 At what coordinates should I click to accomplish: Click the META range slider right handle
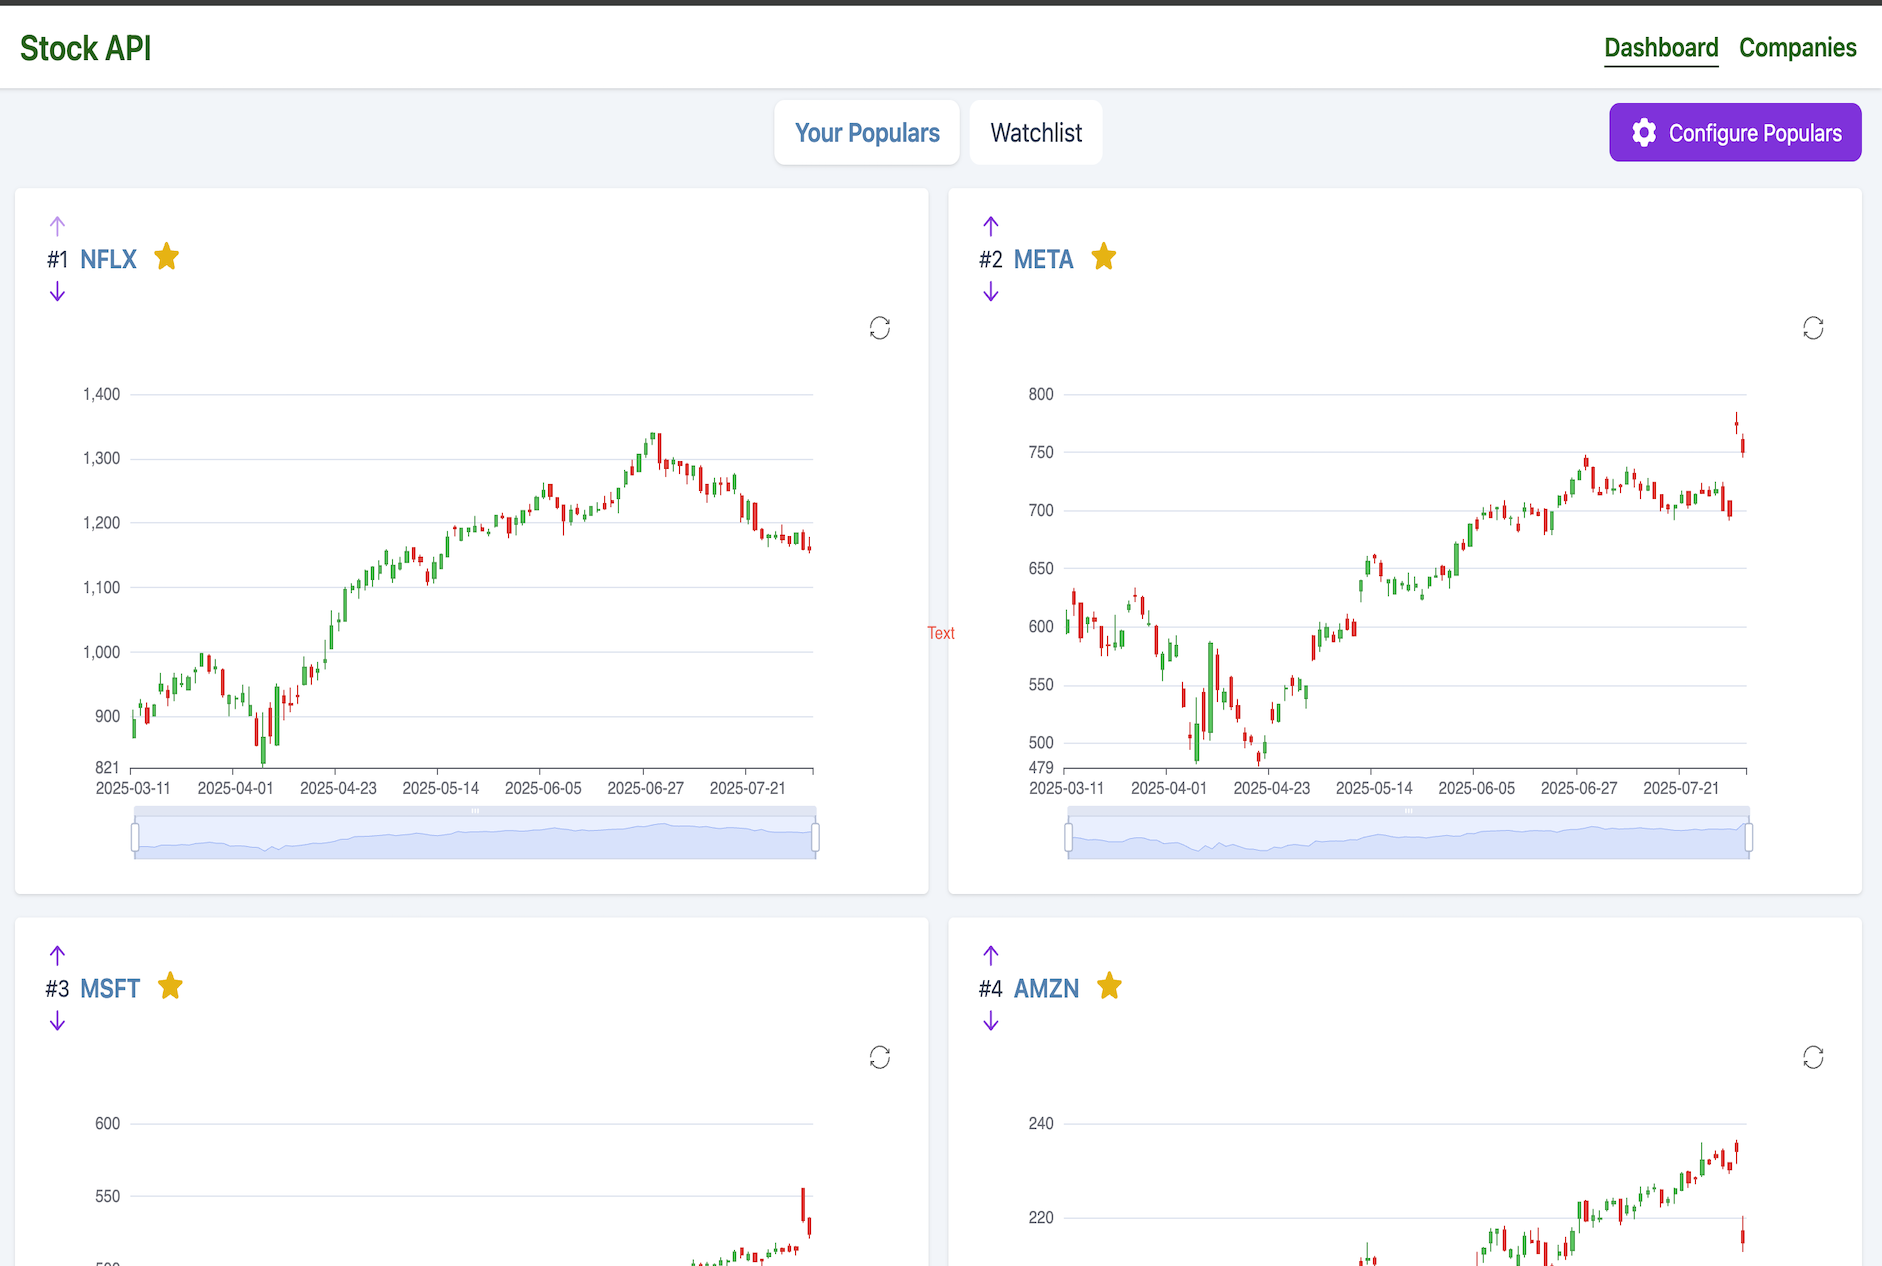click(1749, 837)
